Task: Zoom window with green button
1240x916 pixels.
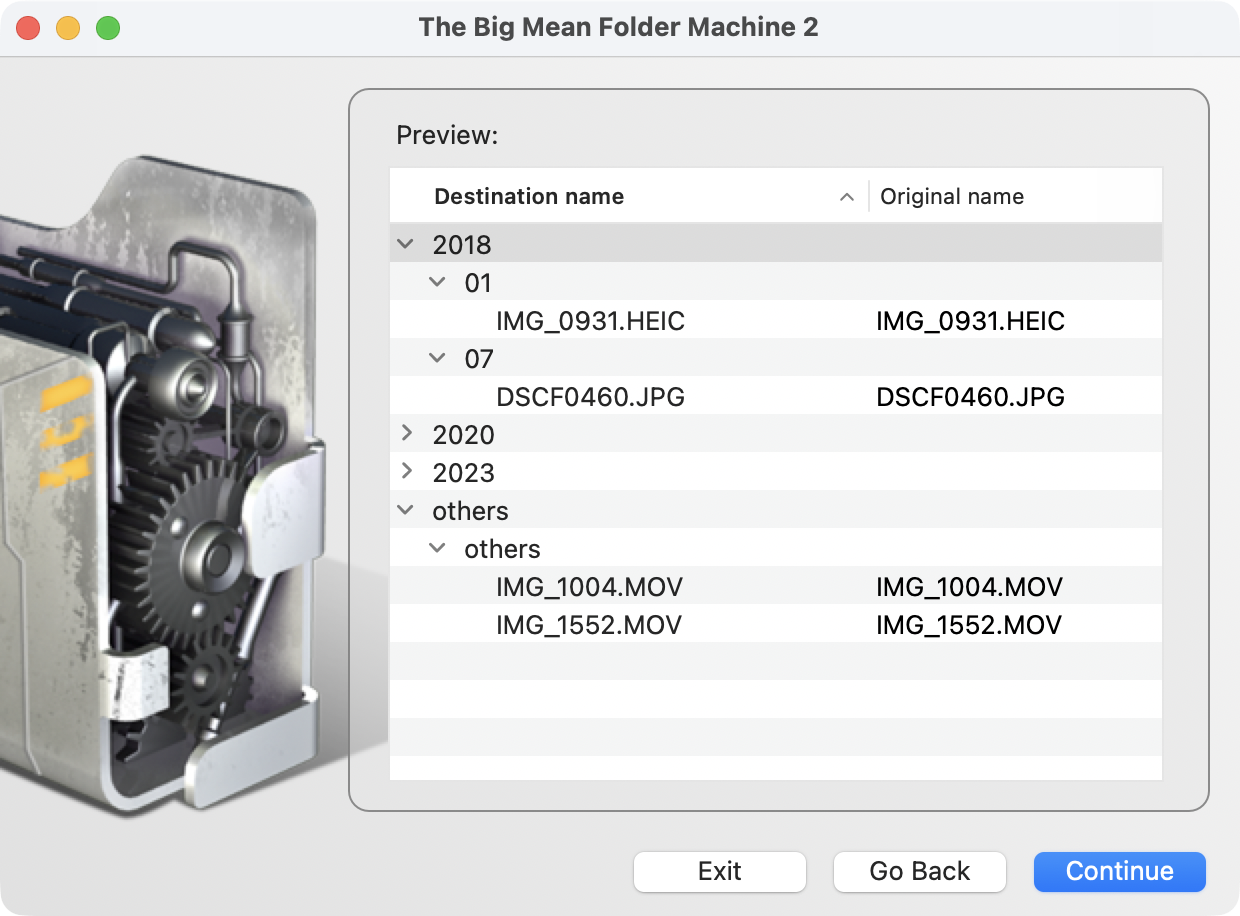Action: click(x=108, y=28)
